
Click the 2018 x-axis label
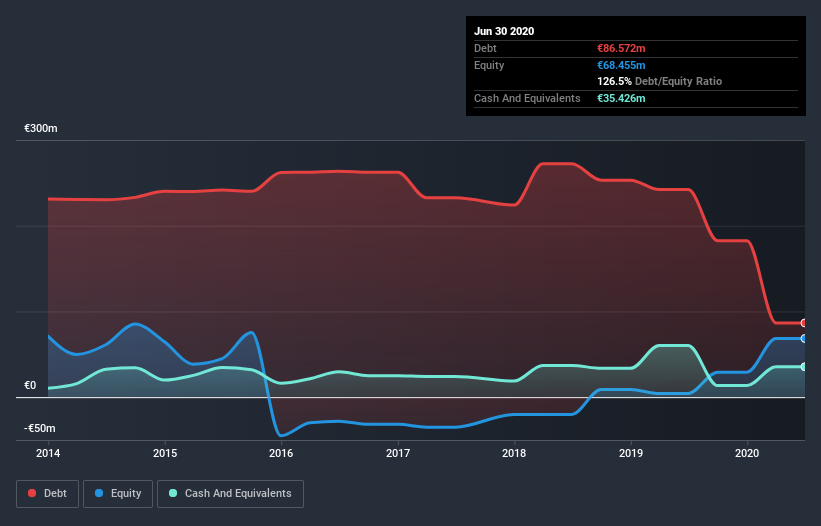point(514,453)
